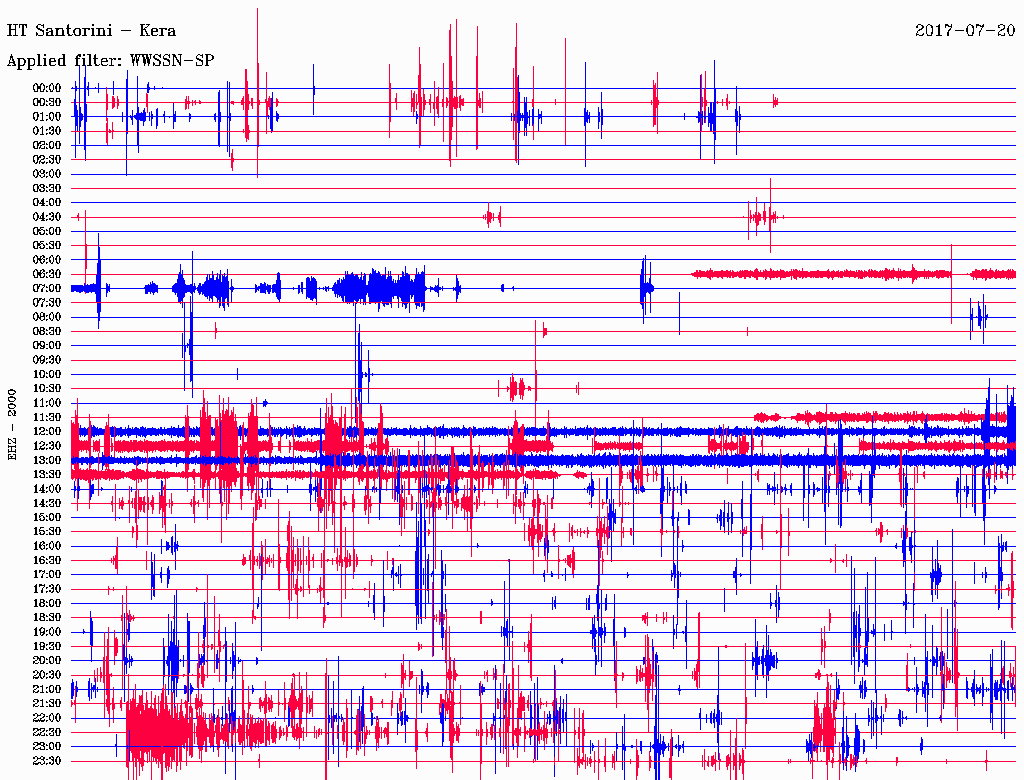
Task: Select the 19:00 time row label
Action: 47,632
